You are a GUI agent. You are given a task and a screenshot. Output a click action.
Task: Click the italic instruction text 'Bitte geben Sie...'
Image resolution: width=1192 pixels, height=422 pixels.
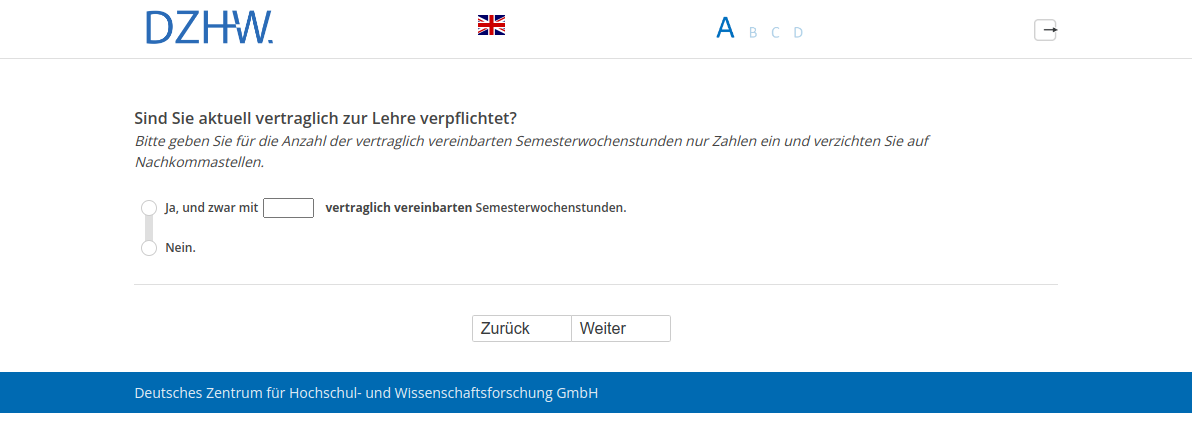531,141
